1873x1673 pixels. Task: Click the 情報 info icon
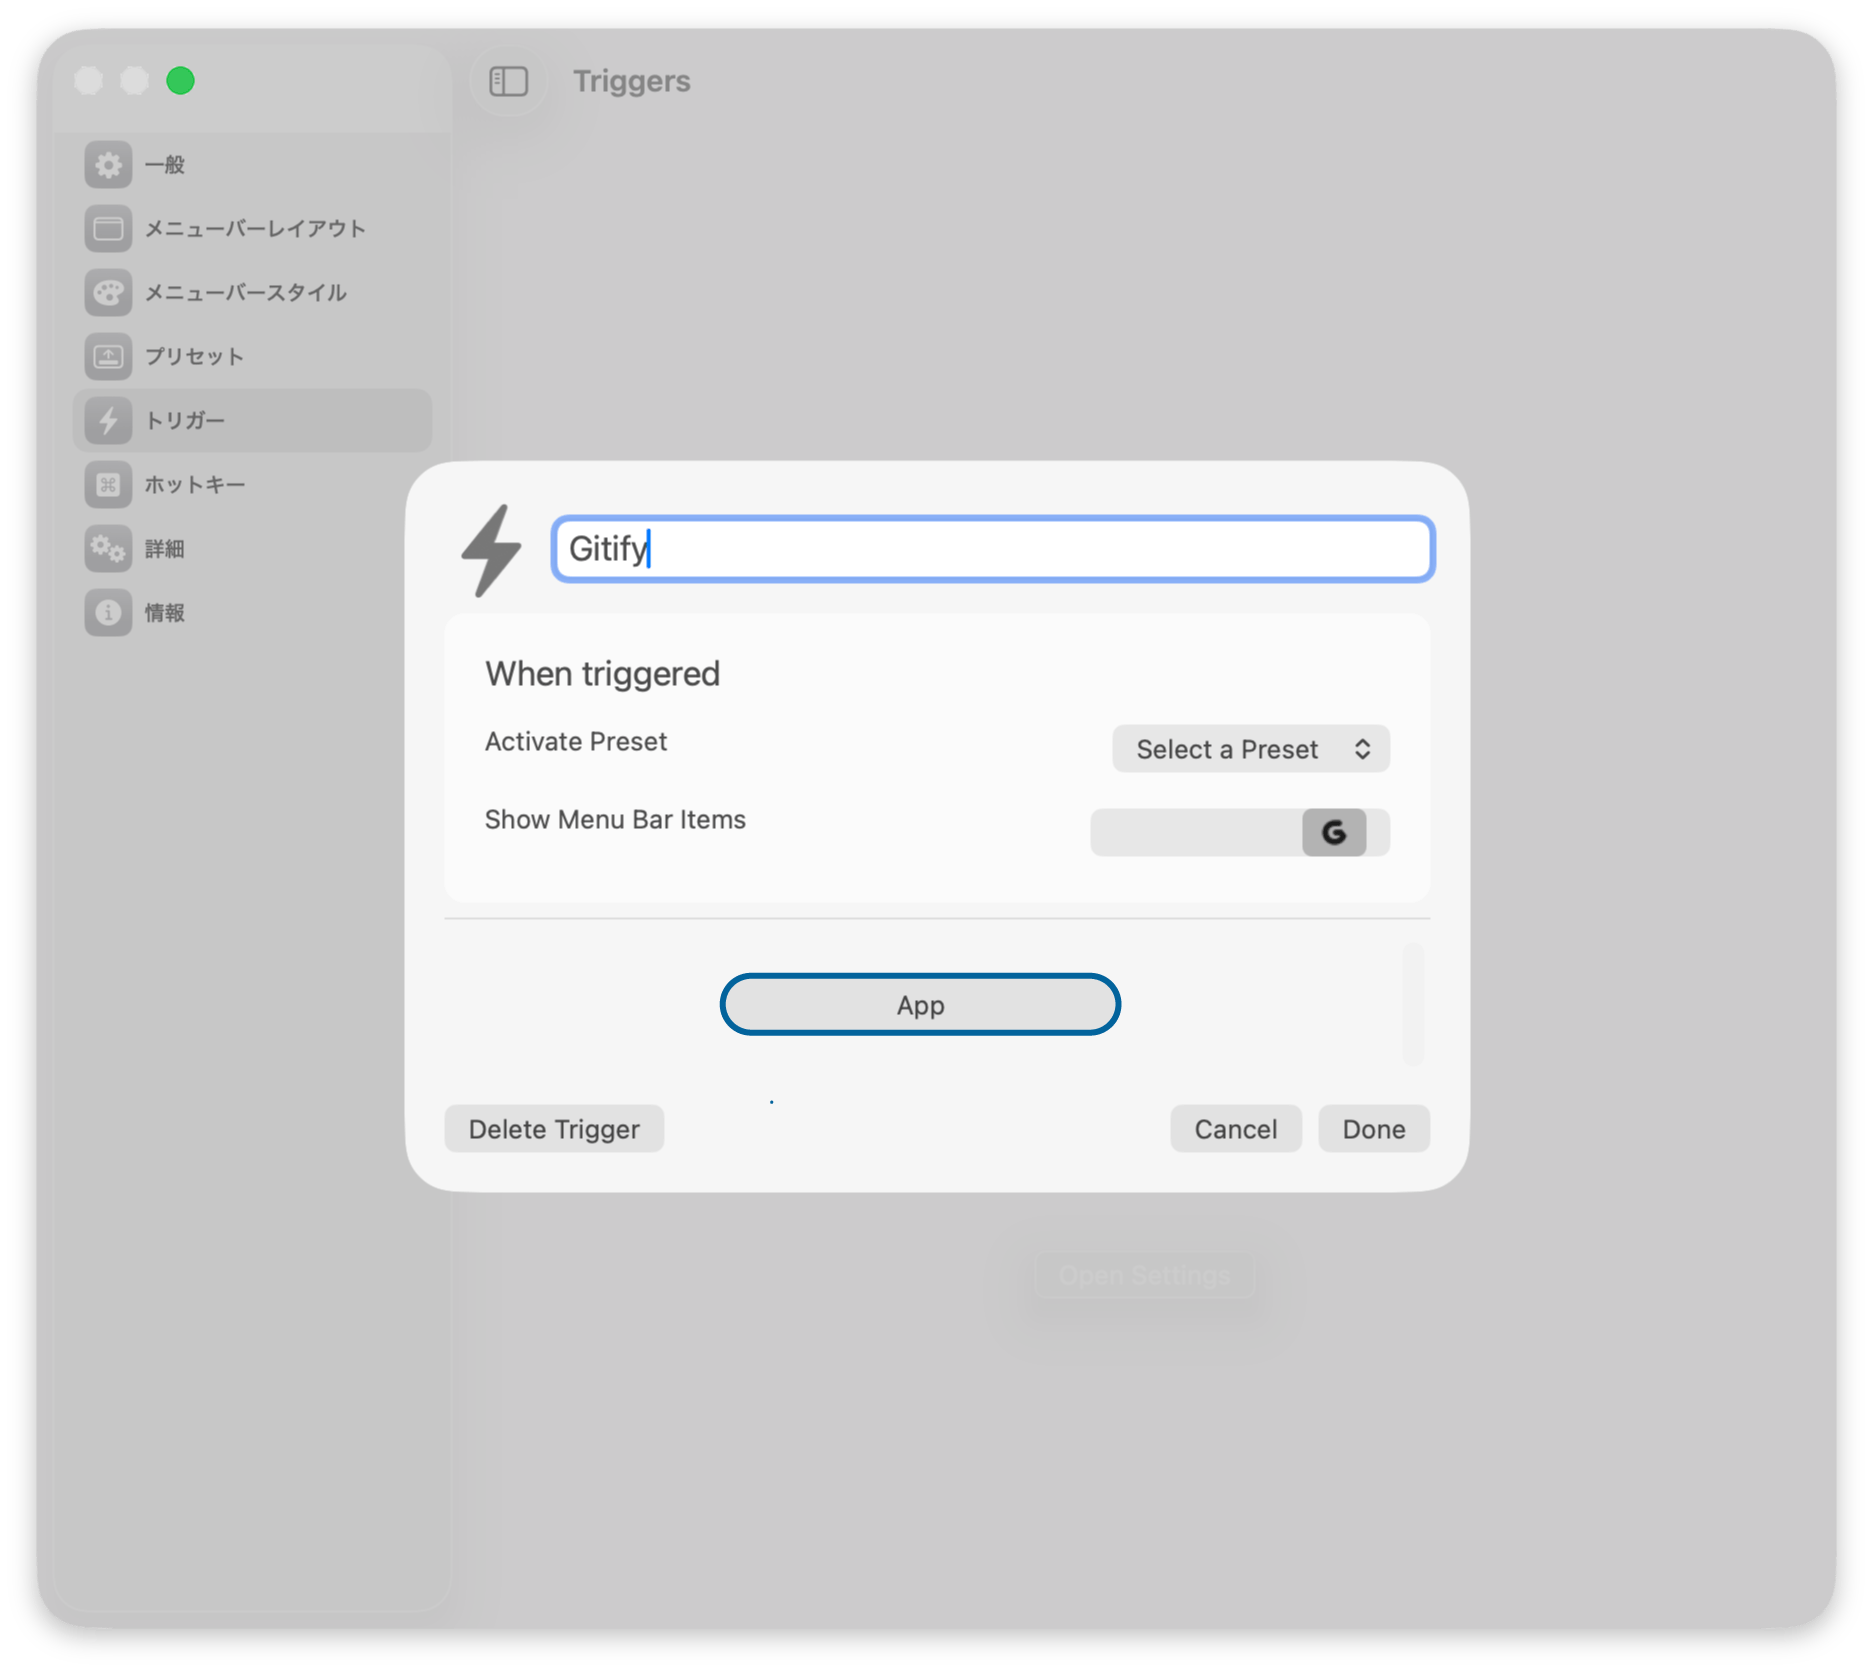click(108, 613)
